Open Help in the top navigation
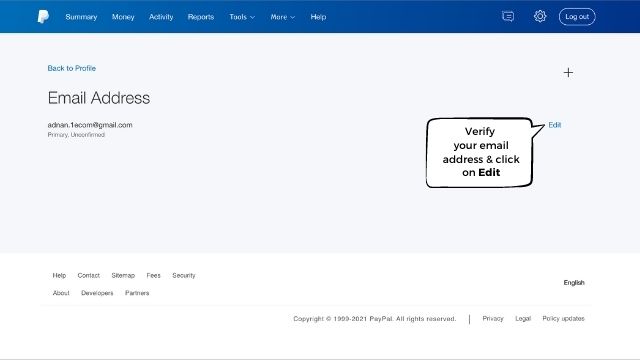This screenshot has height=360, width=640. coord(318,17)
